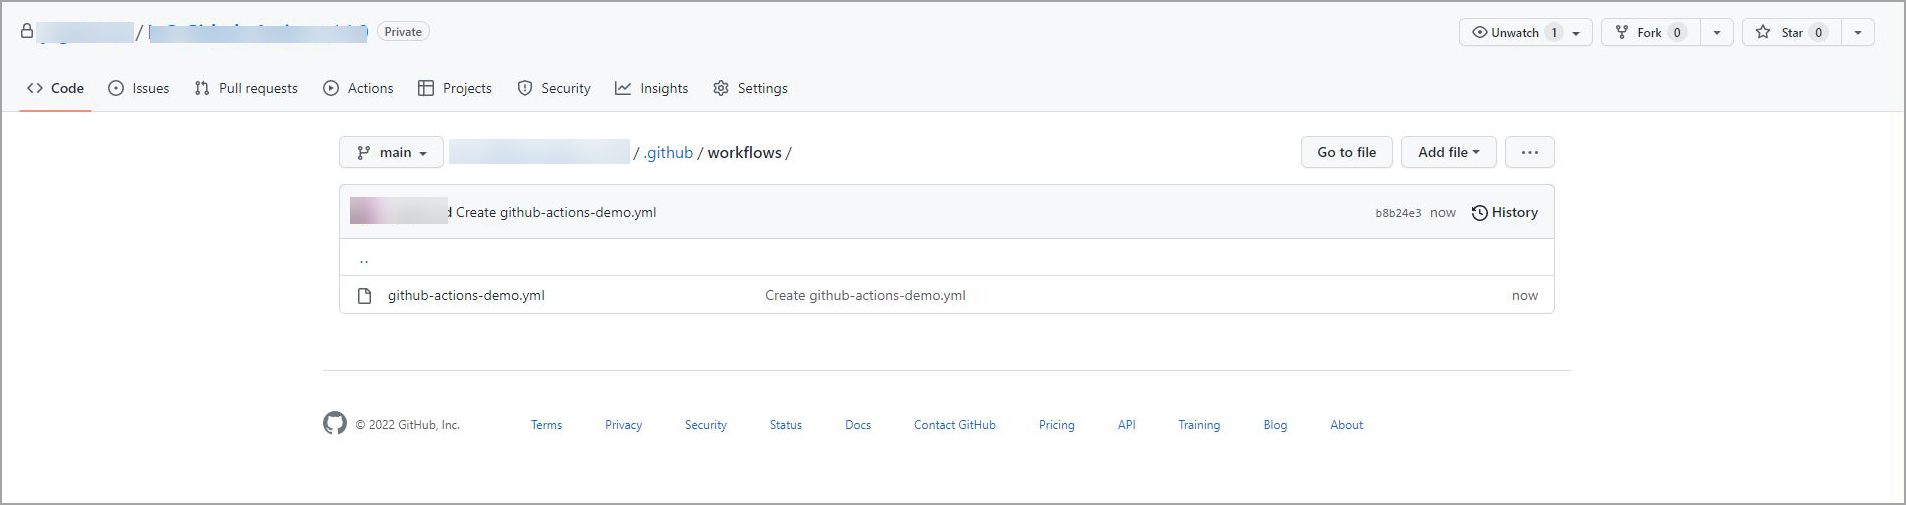Expand the Unwatch dropdown arrow
Image resolution: width=1906 pixels, height=505 pixels.
(x=1577, y=33)
